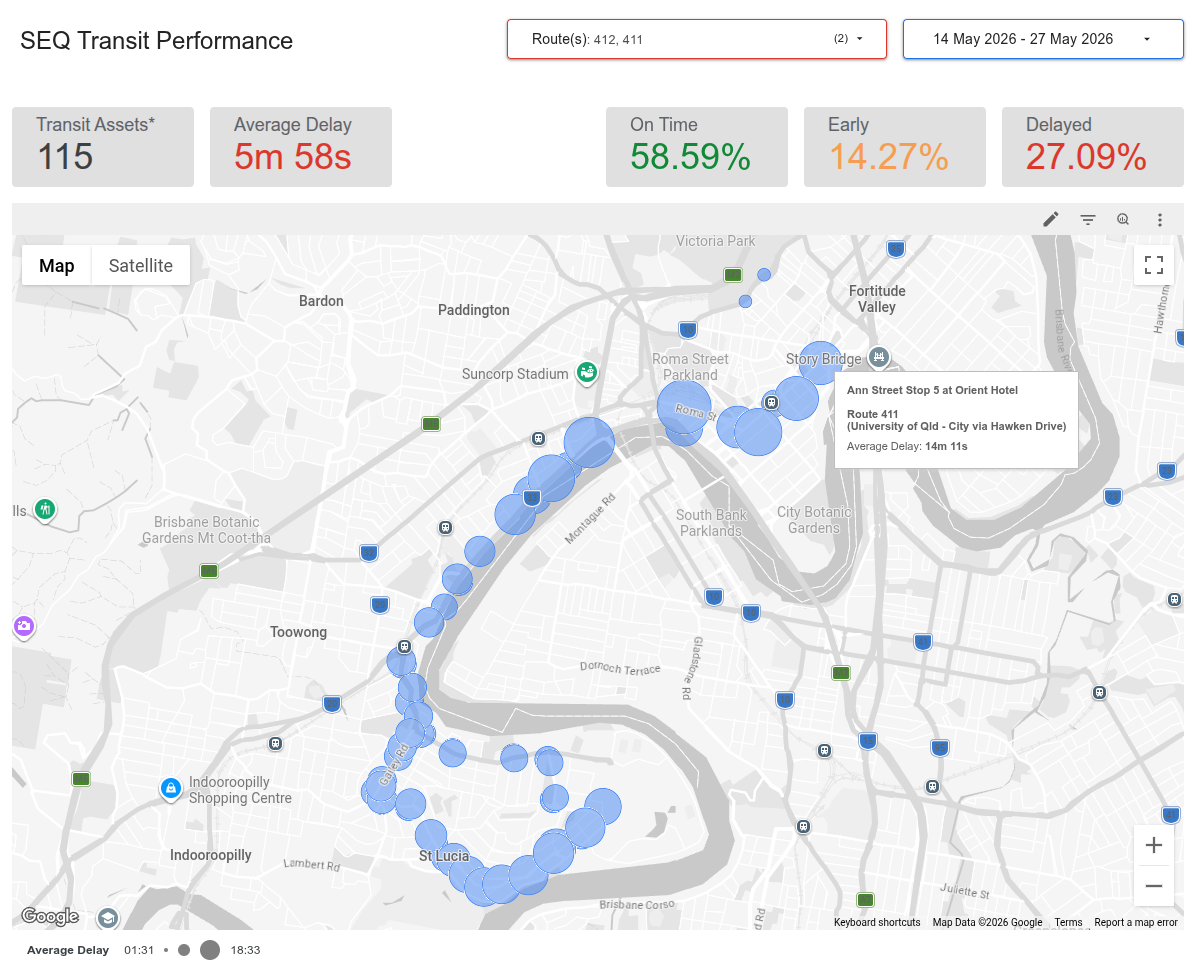Click the Story Bridge landmark marker
The width and height of the screenshot is (1193, 969).
point(879,357)
